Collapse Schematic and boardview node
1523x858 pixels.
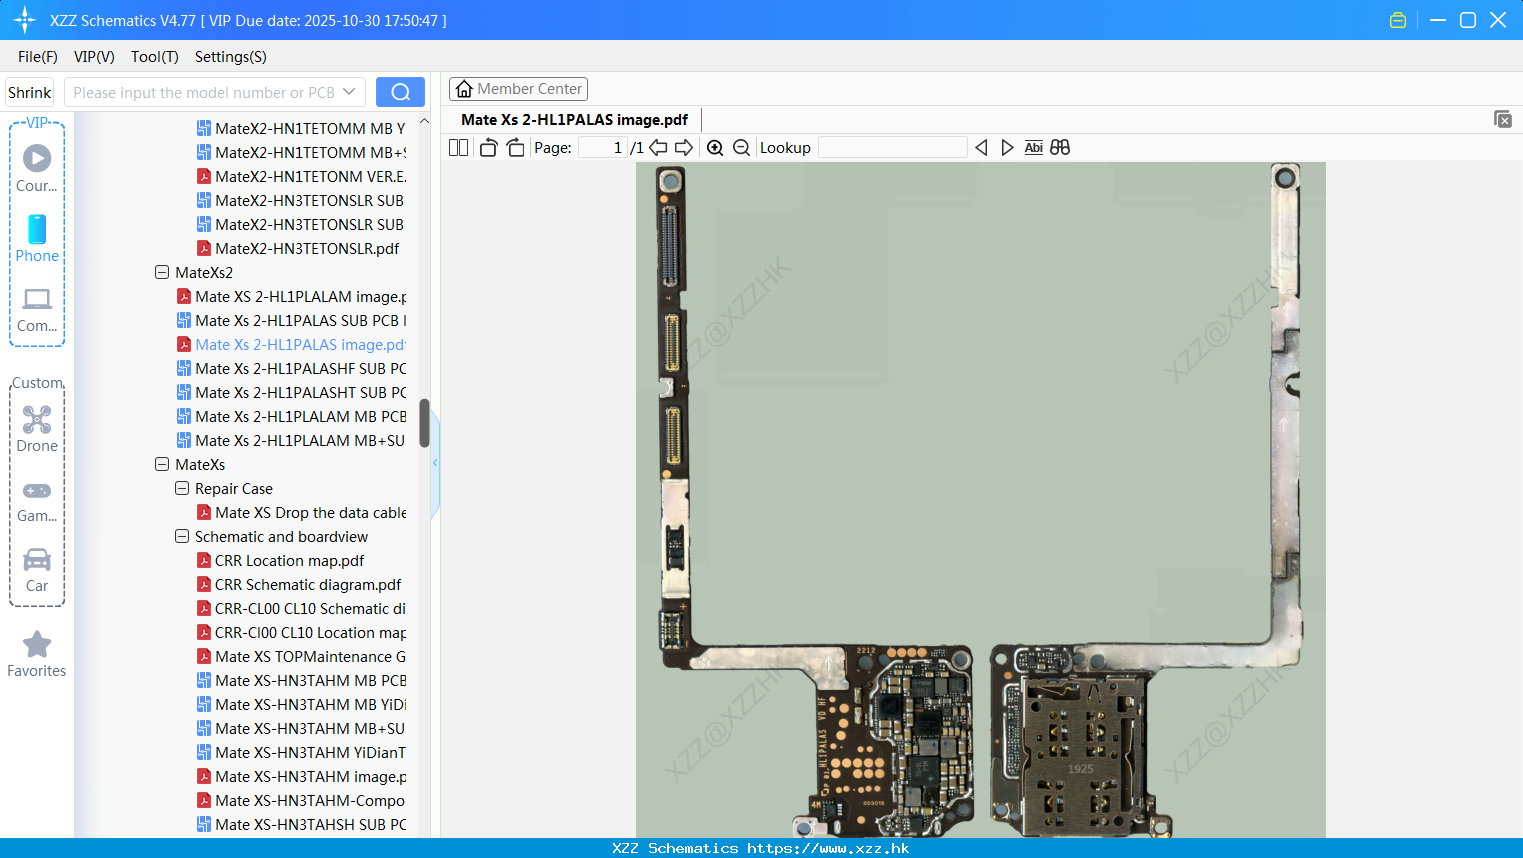[x=182, y=536]
